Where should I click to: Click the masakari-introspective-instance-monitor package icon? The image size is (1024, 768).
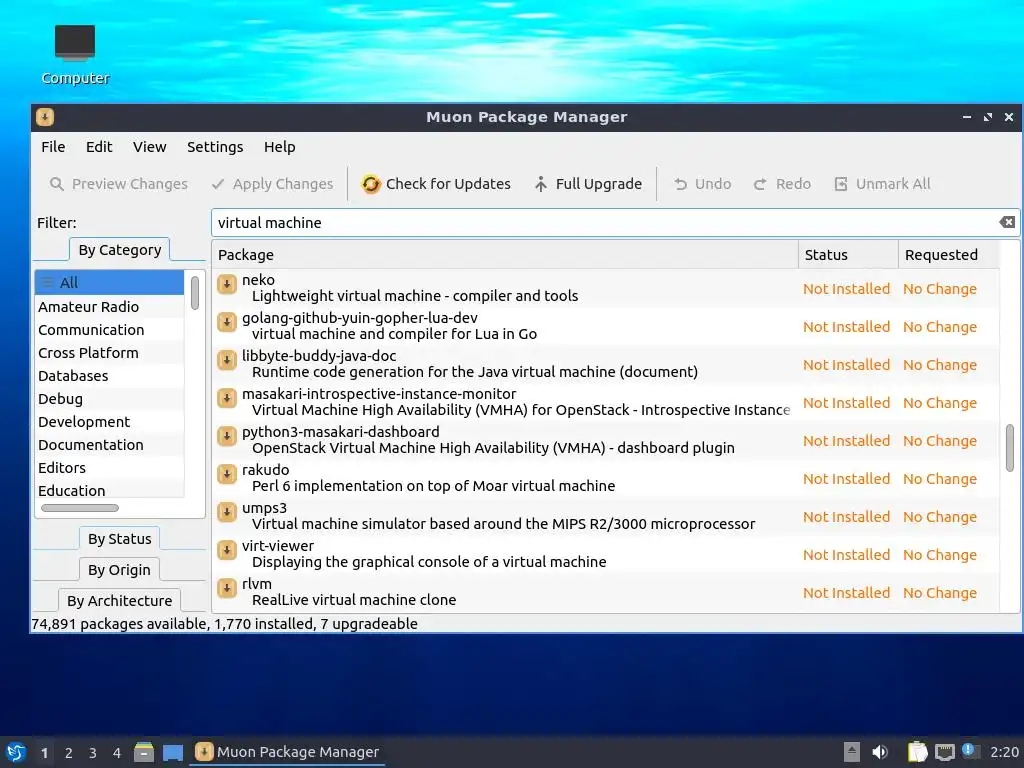pyautogui.click(x=227, y=398)
